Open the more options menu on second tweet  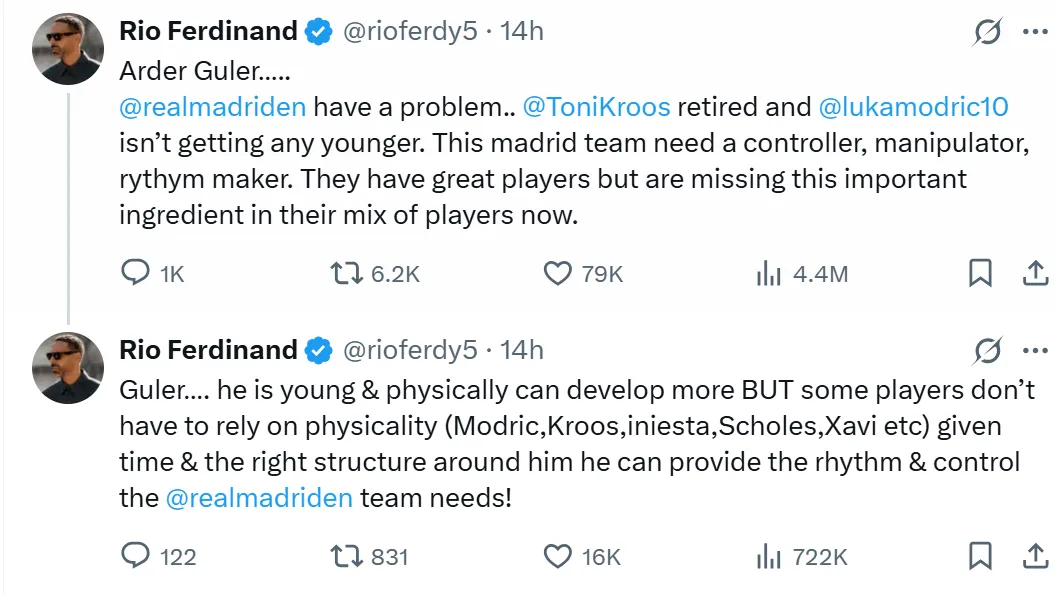coord(1035,351)
